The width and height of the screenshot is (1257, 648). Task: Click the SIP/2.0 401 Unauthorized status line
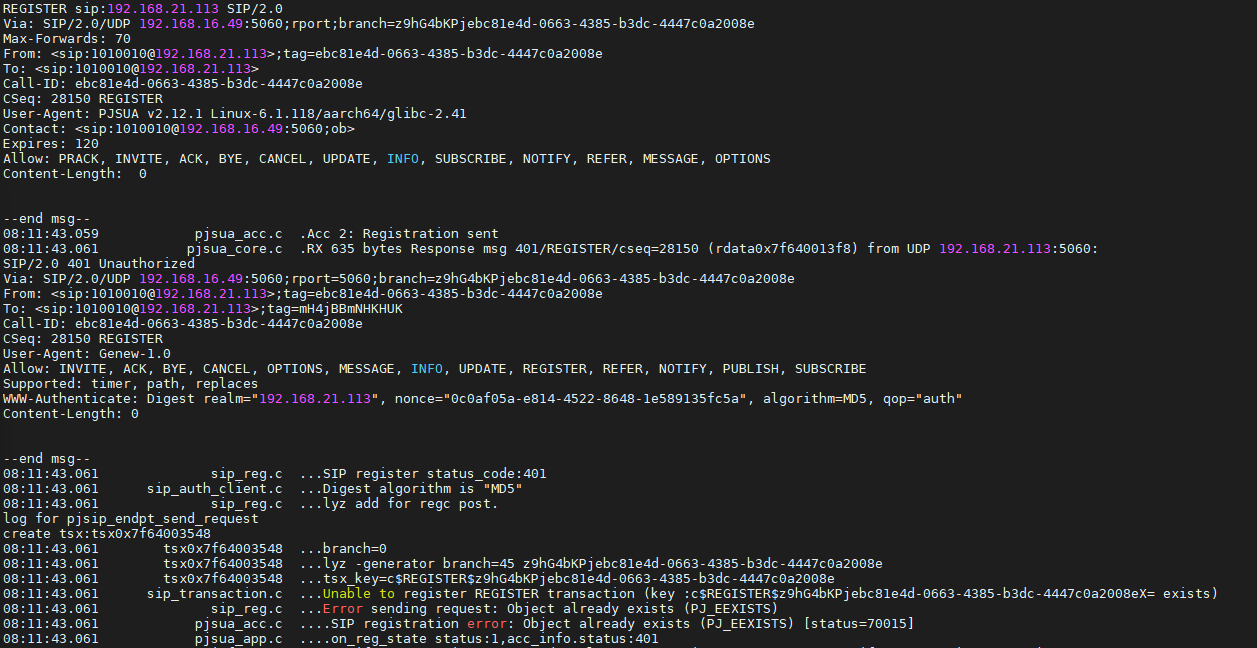98,264
